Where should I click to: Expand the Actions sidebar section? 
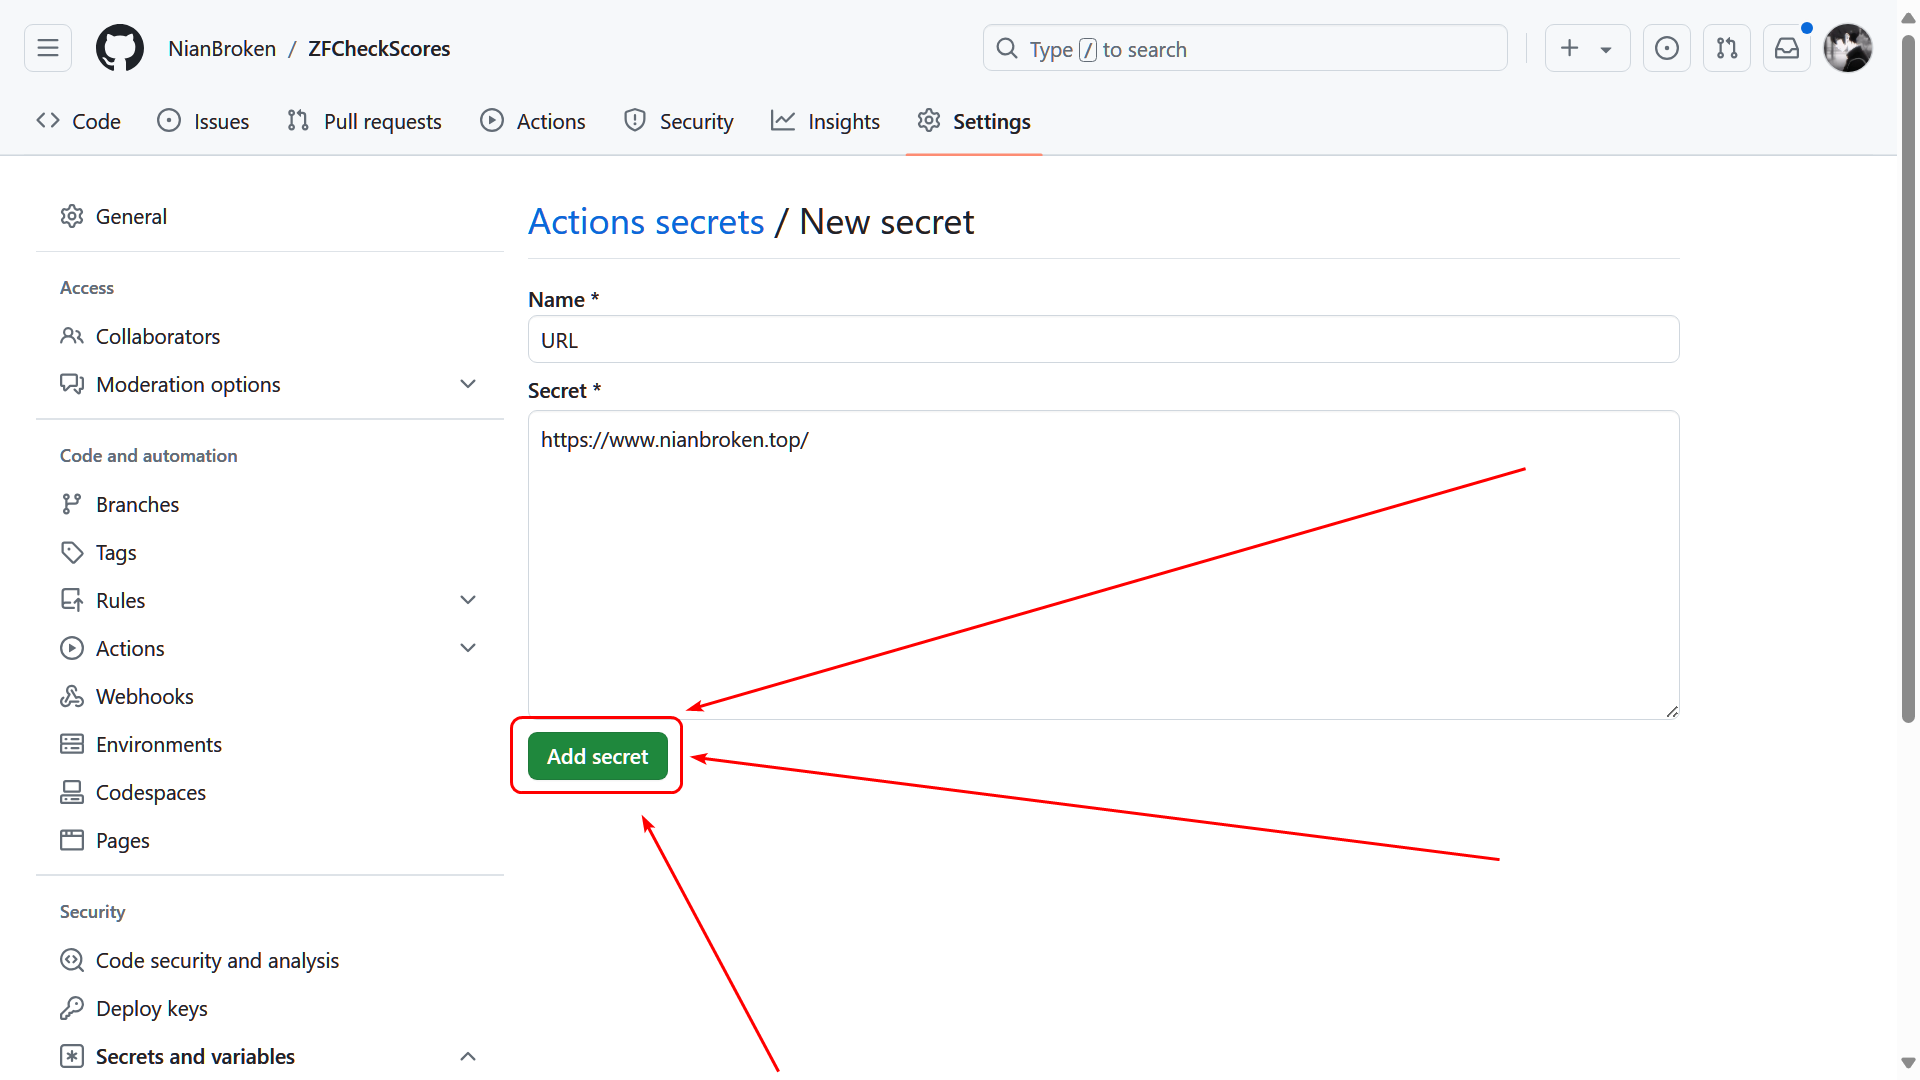pos(467,649)
